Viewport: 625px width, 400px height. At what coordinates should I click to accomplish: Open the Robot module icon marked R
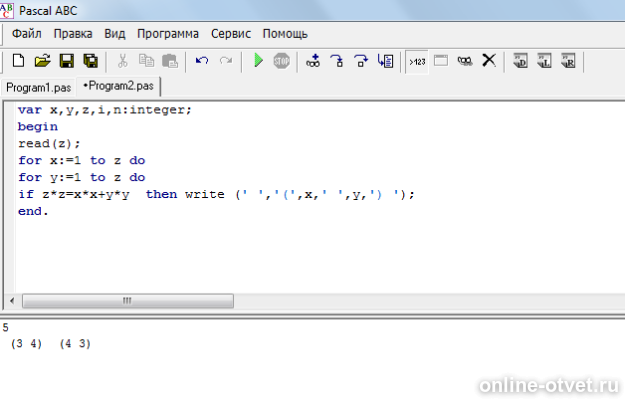tap(568, 61)
